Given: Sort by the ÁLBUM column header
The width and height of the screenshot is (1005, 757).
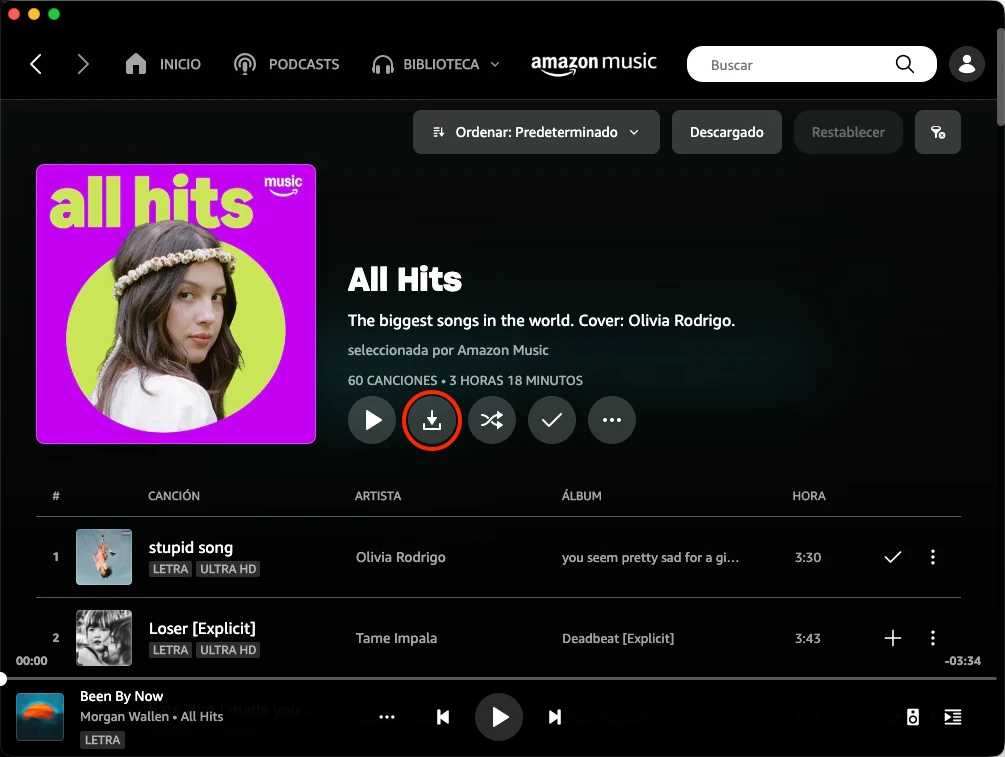Looking at the screenshot, I should pyautogui.click(x=582, y=496).
